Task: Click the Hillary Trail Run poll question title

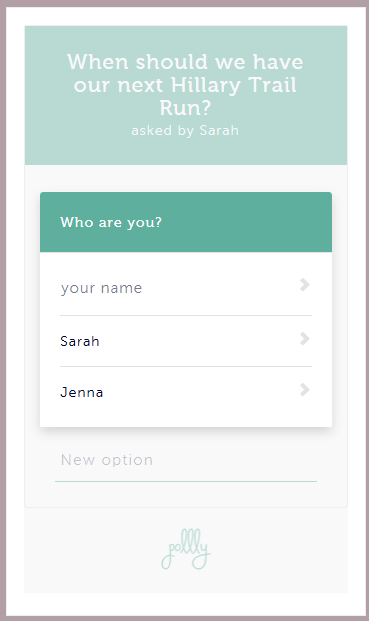Action: click(x=185, y=85)
